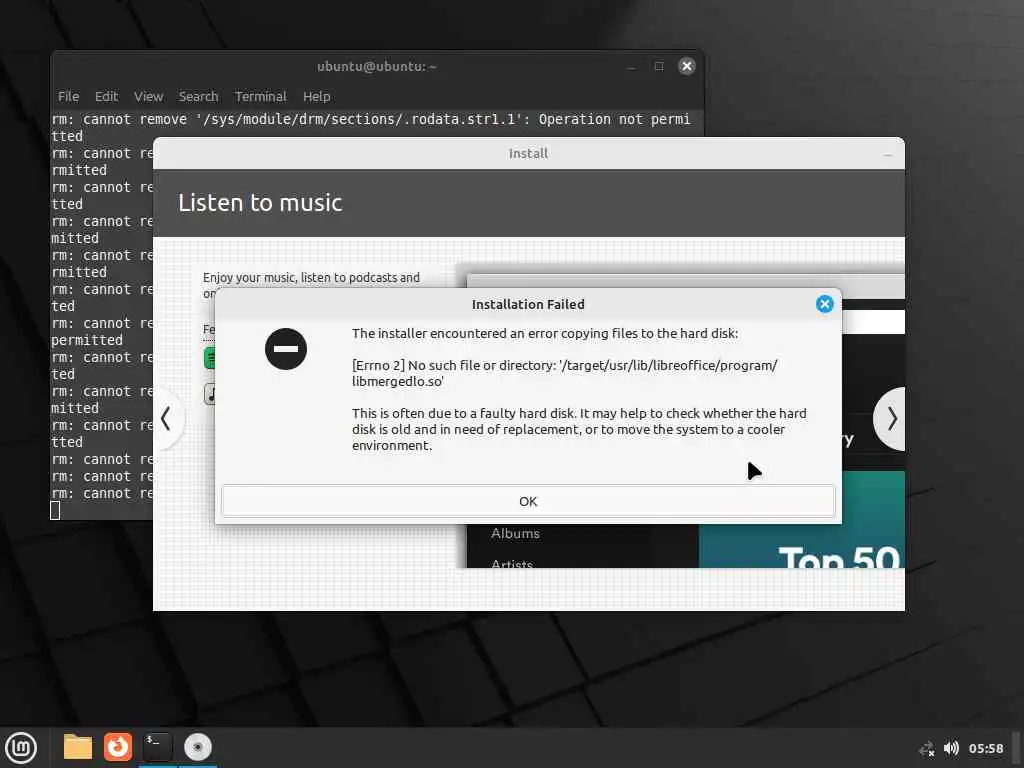Open the Help menu in the terminal
The width and height of the screenshot is (1024, 768).
point(316,97)
